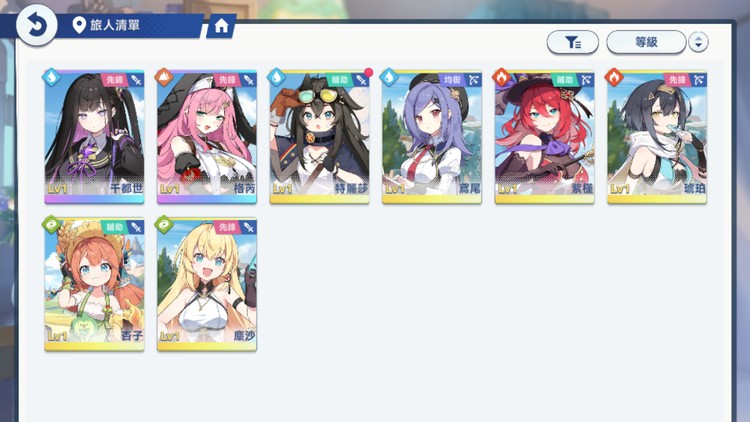Go to the home screen icon
The height and width of the screenshot is (422, 750).
point(221,26)
